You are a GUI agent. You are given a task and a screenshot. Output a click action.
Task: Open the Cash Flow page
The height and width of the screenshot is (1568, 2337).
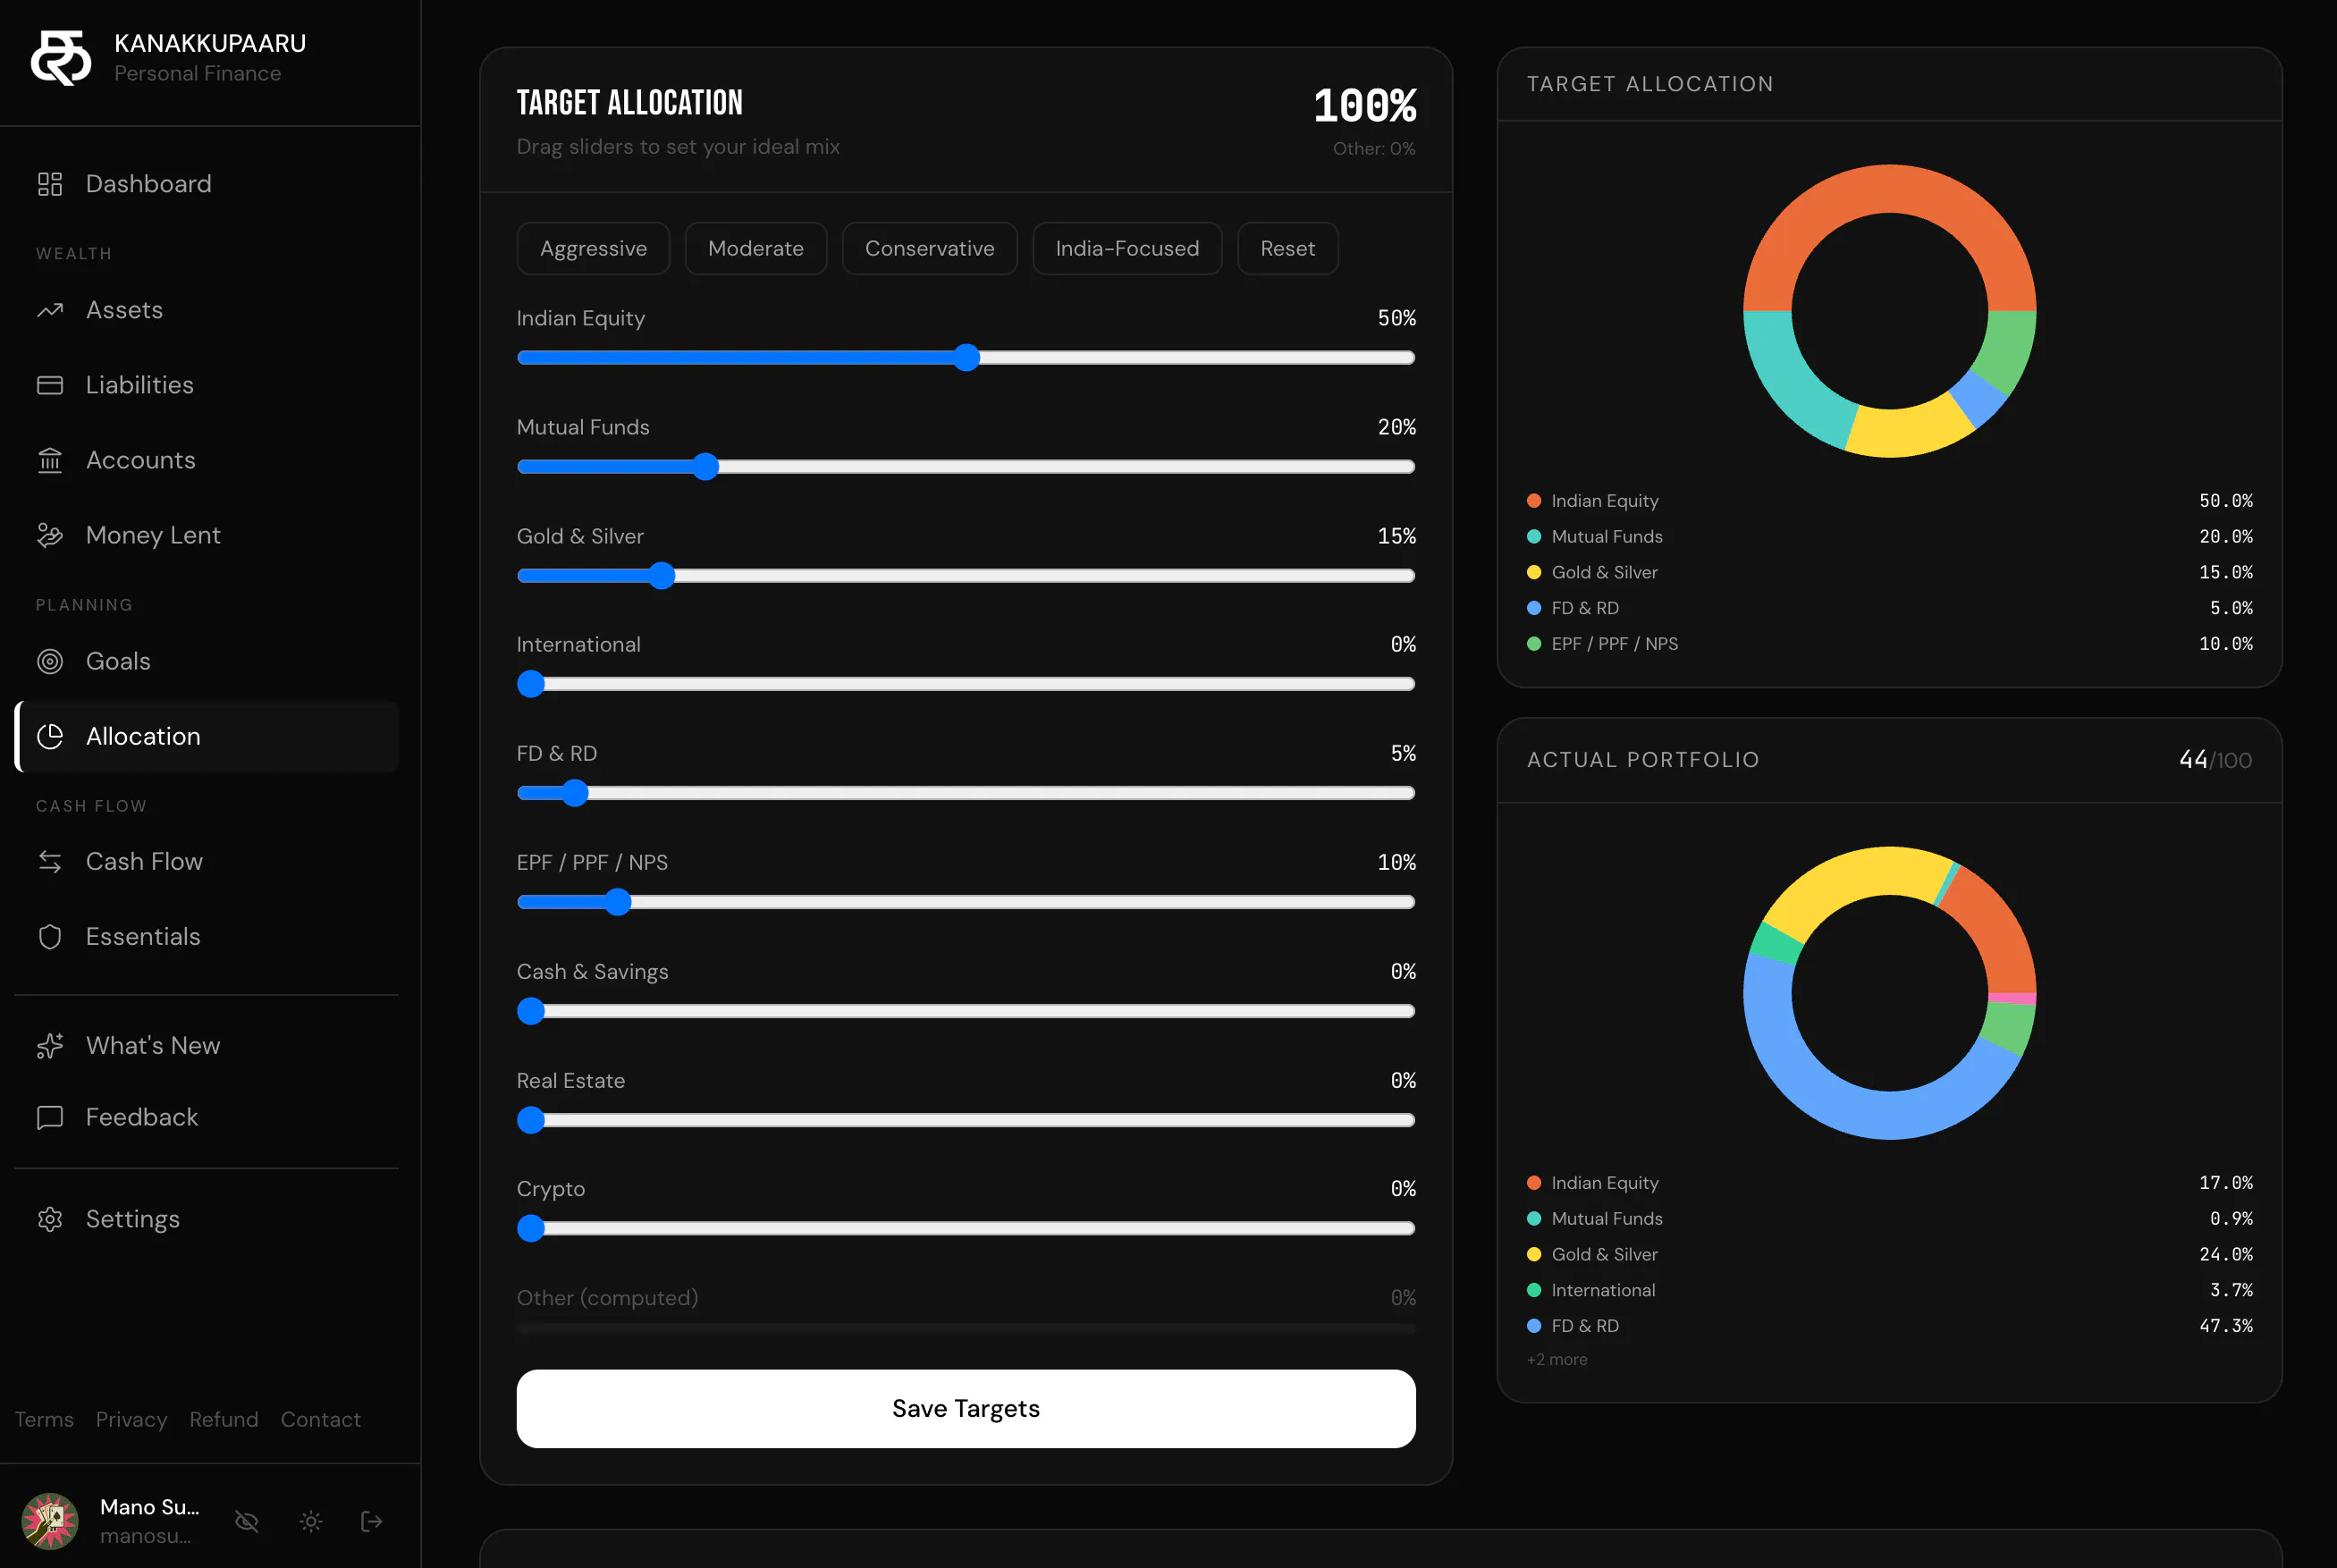[207, 861]
